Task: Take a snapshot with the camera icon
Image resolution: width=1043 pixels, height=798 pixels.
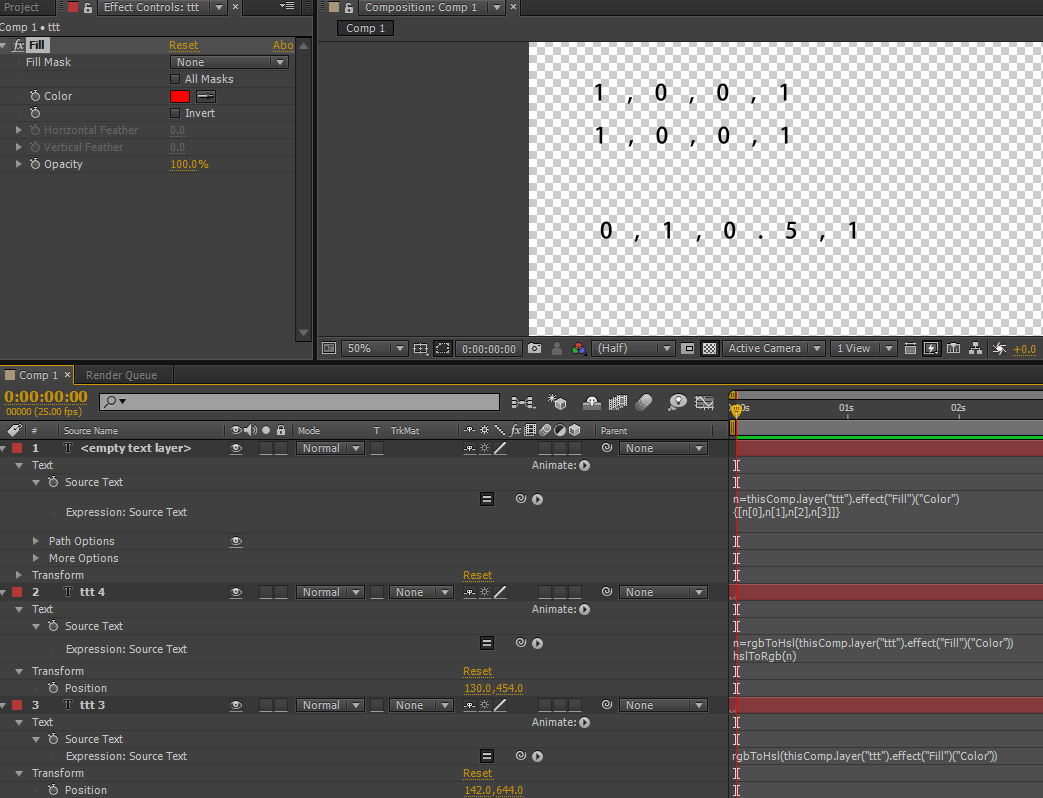Action: [535, 349]
